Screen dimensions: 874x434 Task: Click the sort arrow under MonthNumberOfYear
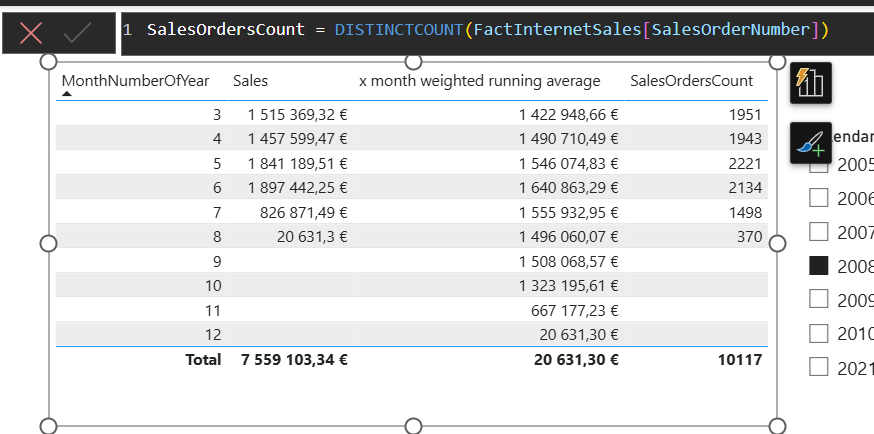(x=67, y=94)
